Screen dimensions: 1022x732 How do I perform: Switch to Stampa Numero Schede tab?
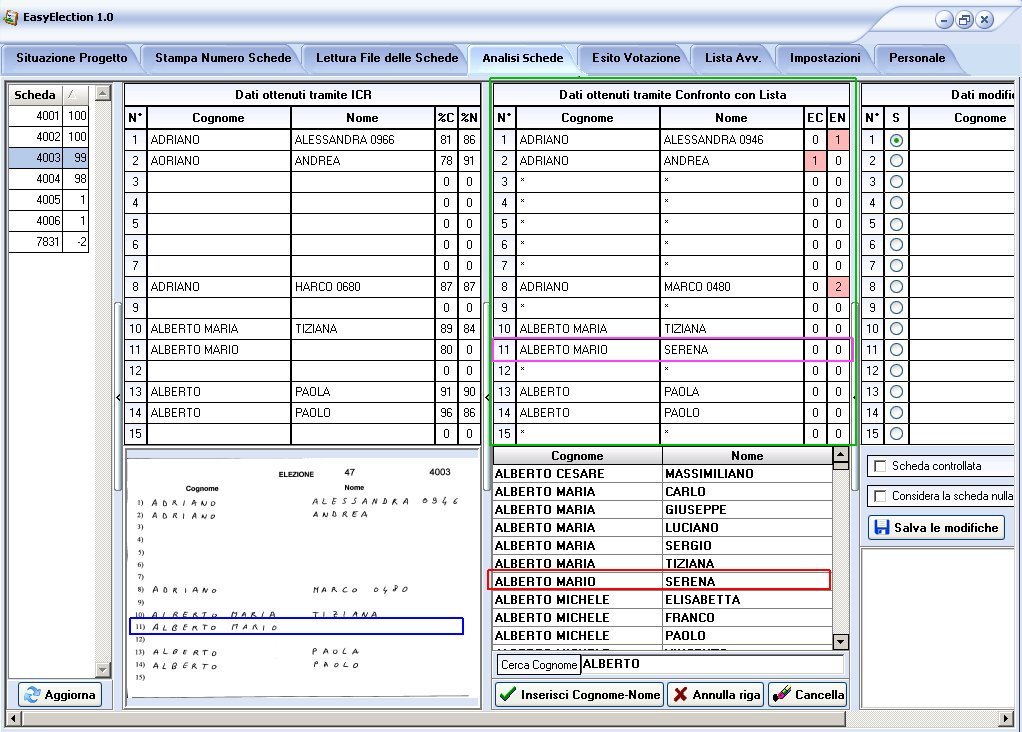point(223,58)
